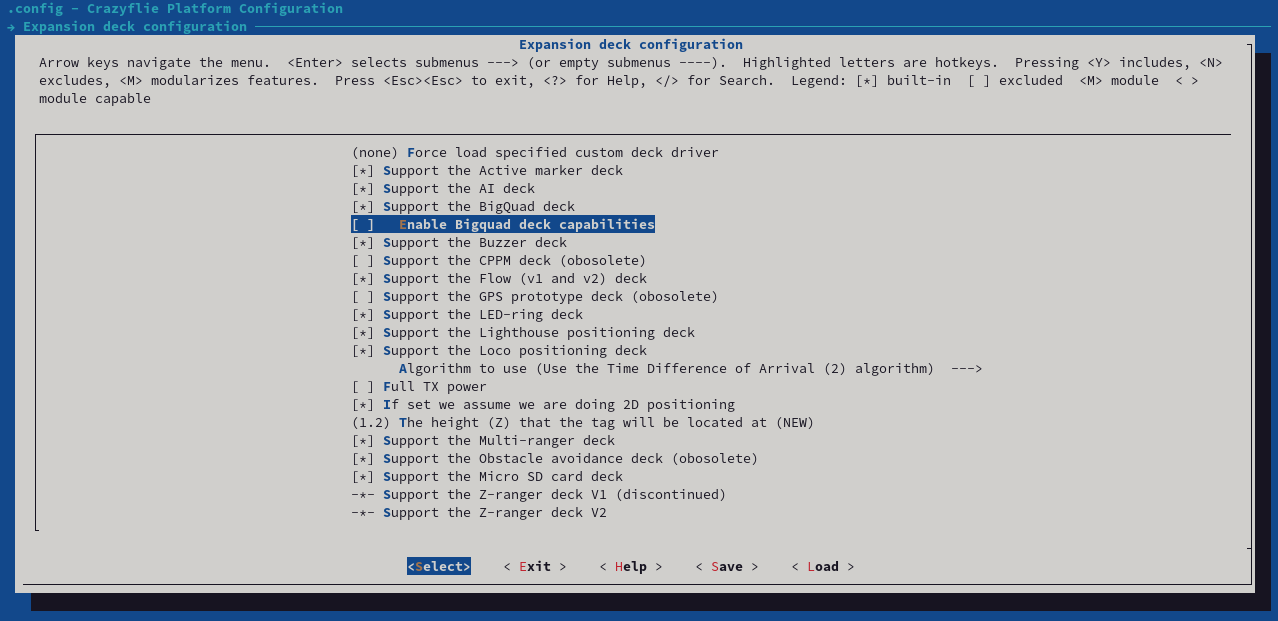Click the Expansion deck configuration breadcrumb
Viewport: 1278px width, 621px height.
(135, 27)
